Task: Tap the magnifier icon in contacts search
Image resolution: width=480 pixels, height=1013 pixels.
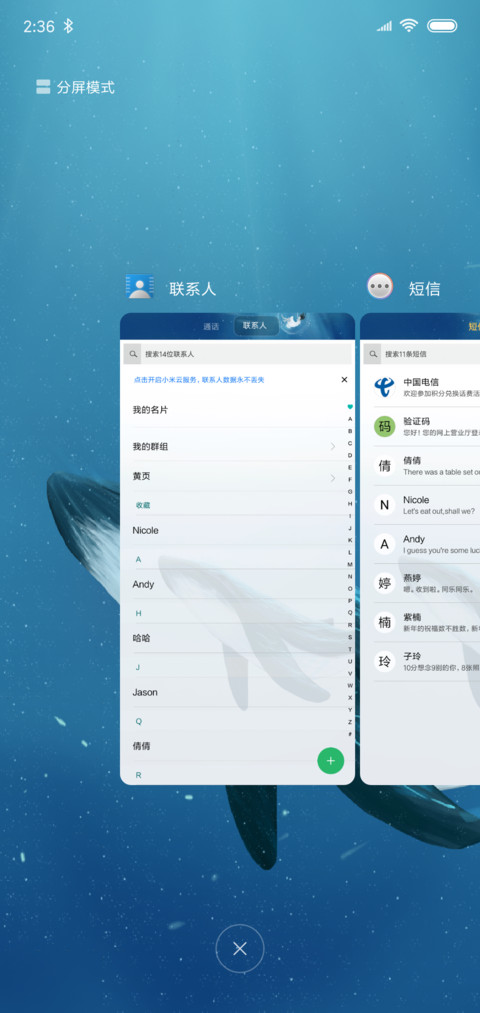Action: [x=132, y=354]
